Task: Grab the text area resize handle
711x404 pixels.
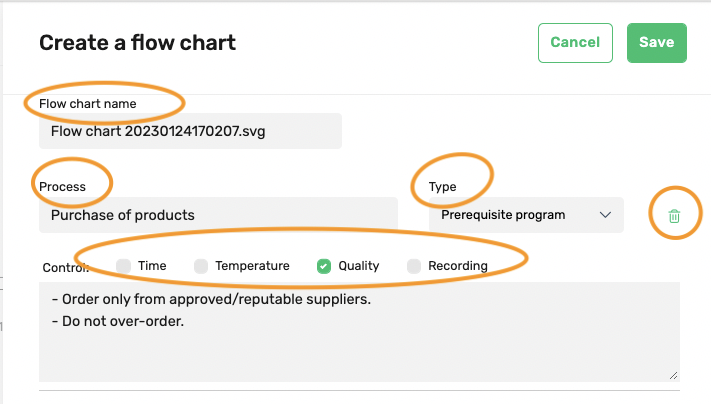Action: (x=673, y=375)
